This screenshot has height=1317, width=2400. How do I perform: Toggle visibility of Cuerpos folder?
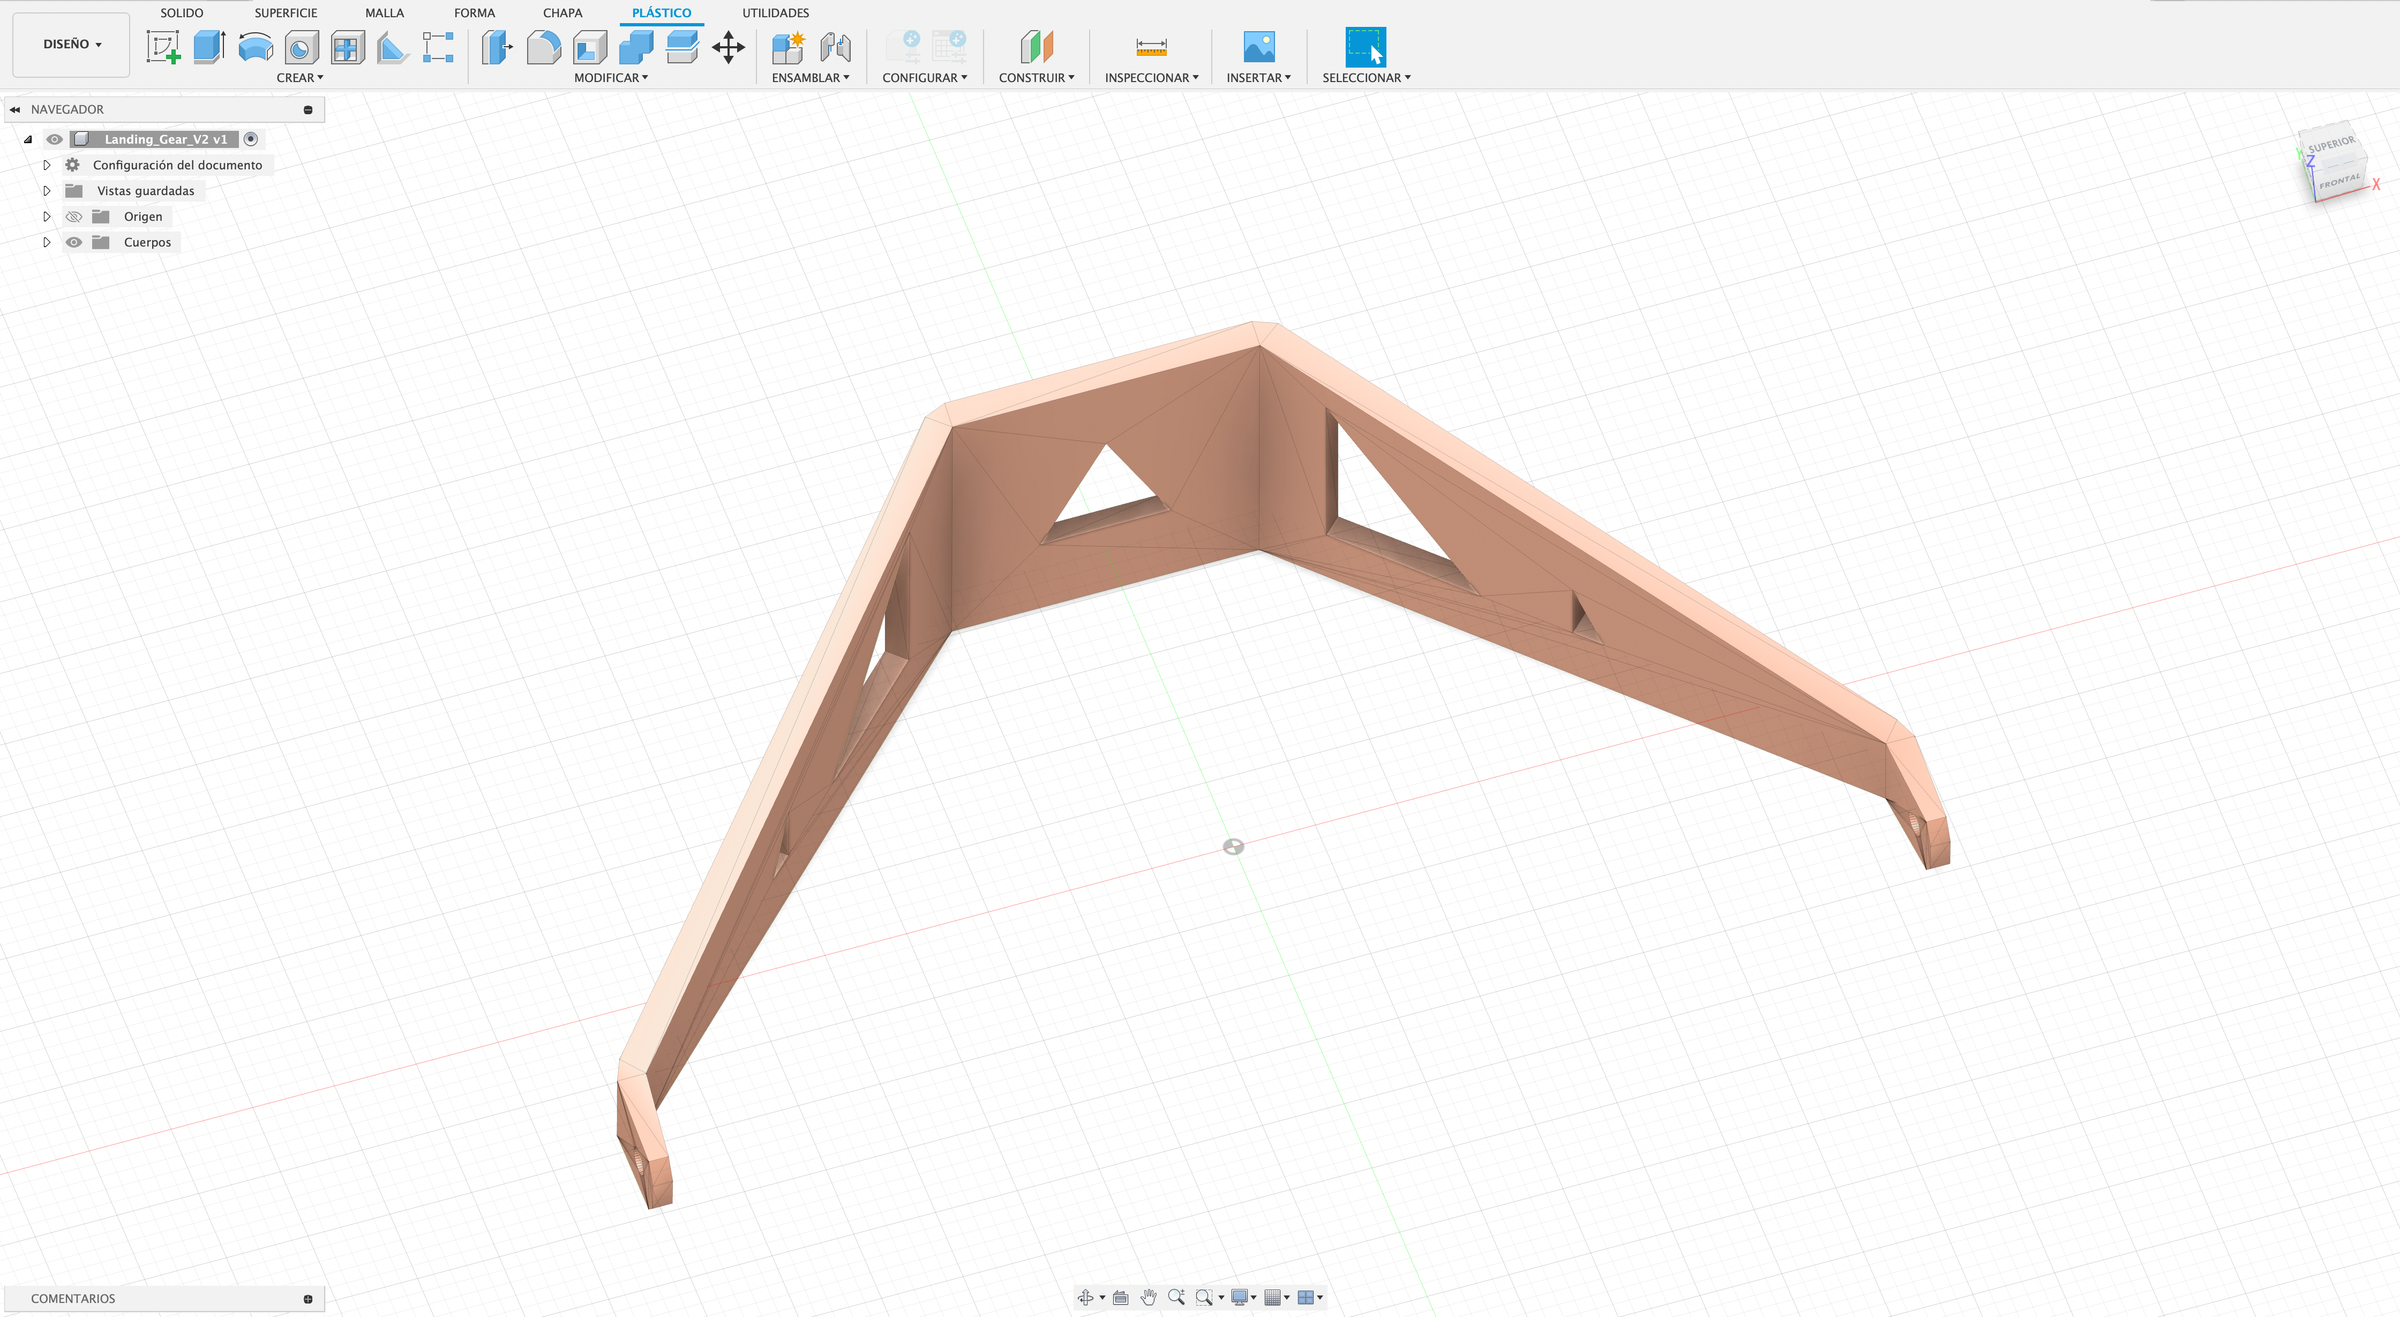pyautogui.click(x=74, y=242)
